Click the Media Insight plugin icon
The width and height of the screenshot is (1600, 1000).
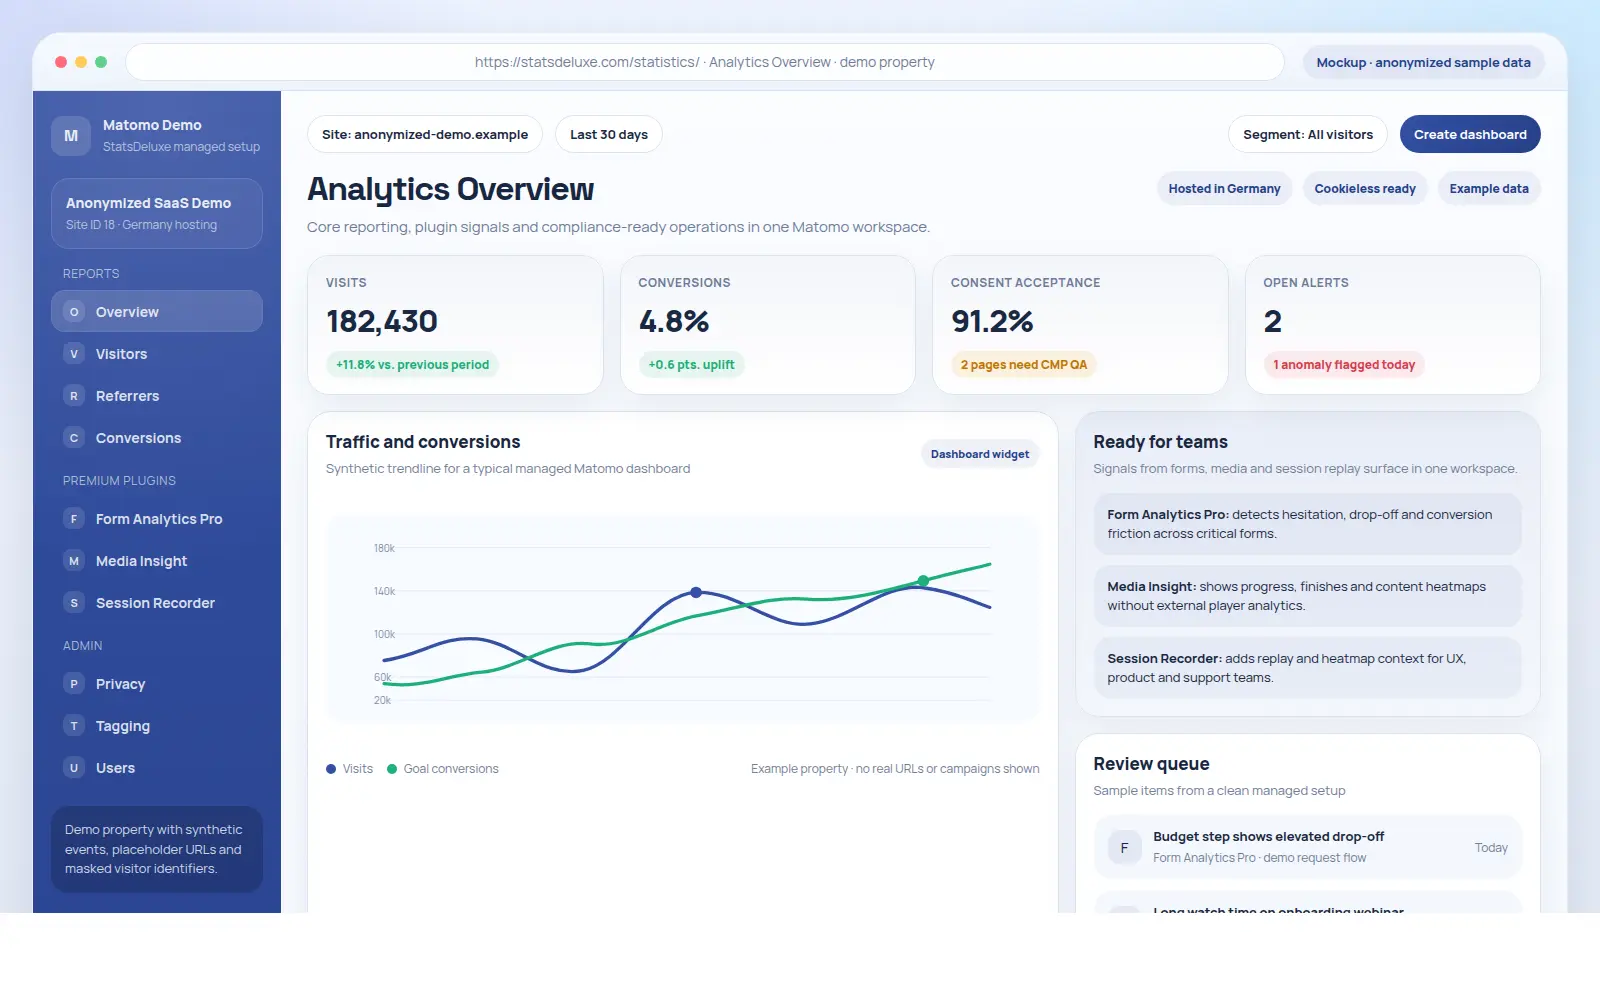(73, 560)
